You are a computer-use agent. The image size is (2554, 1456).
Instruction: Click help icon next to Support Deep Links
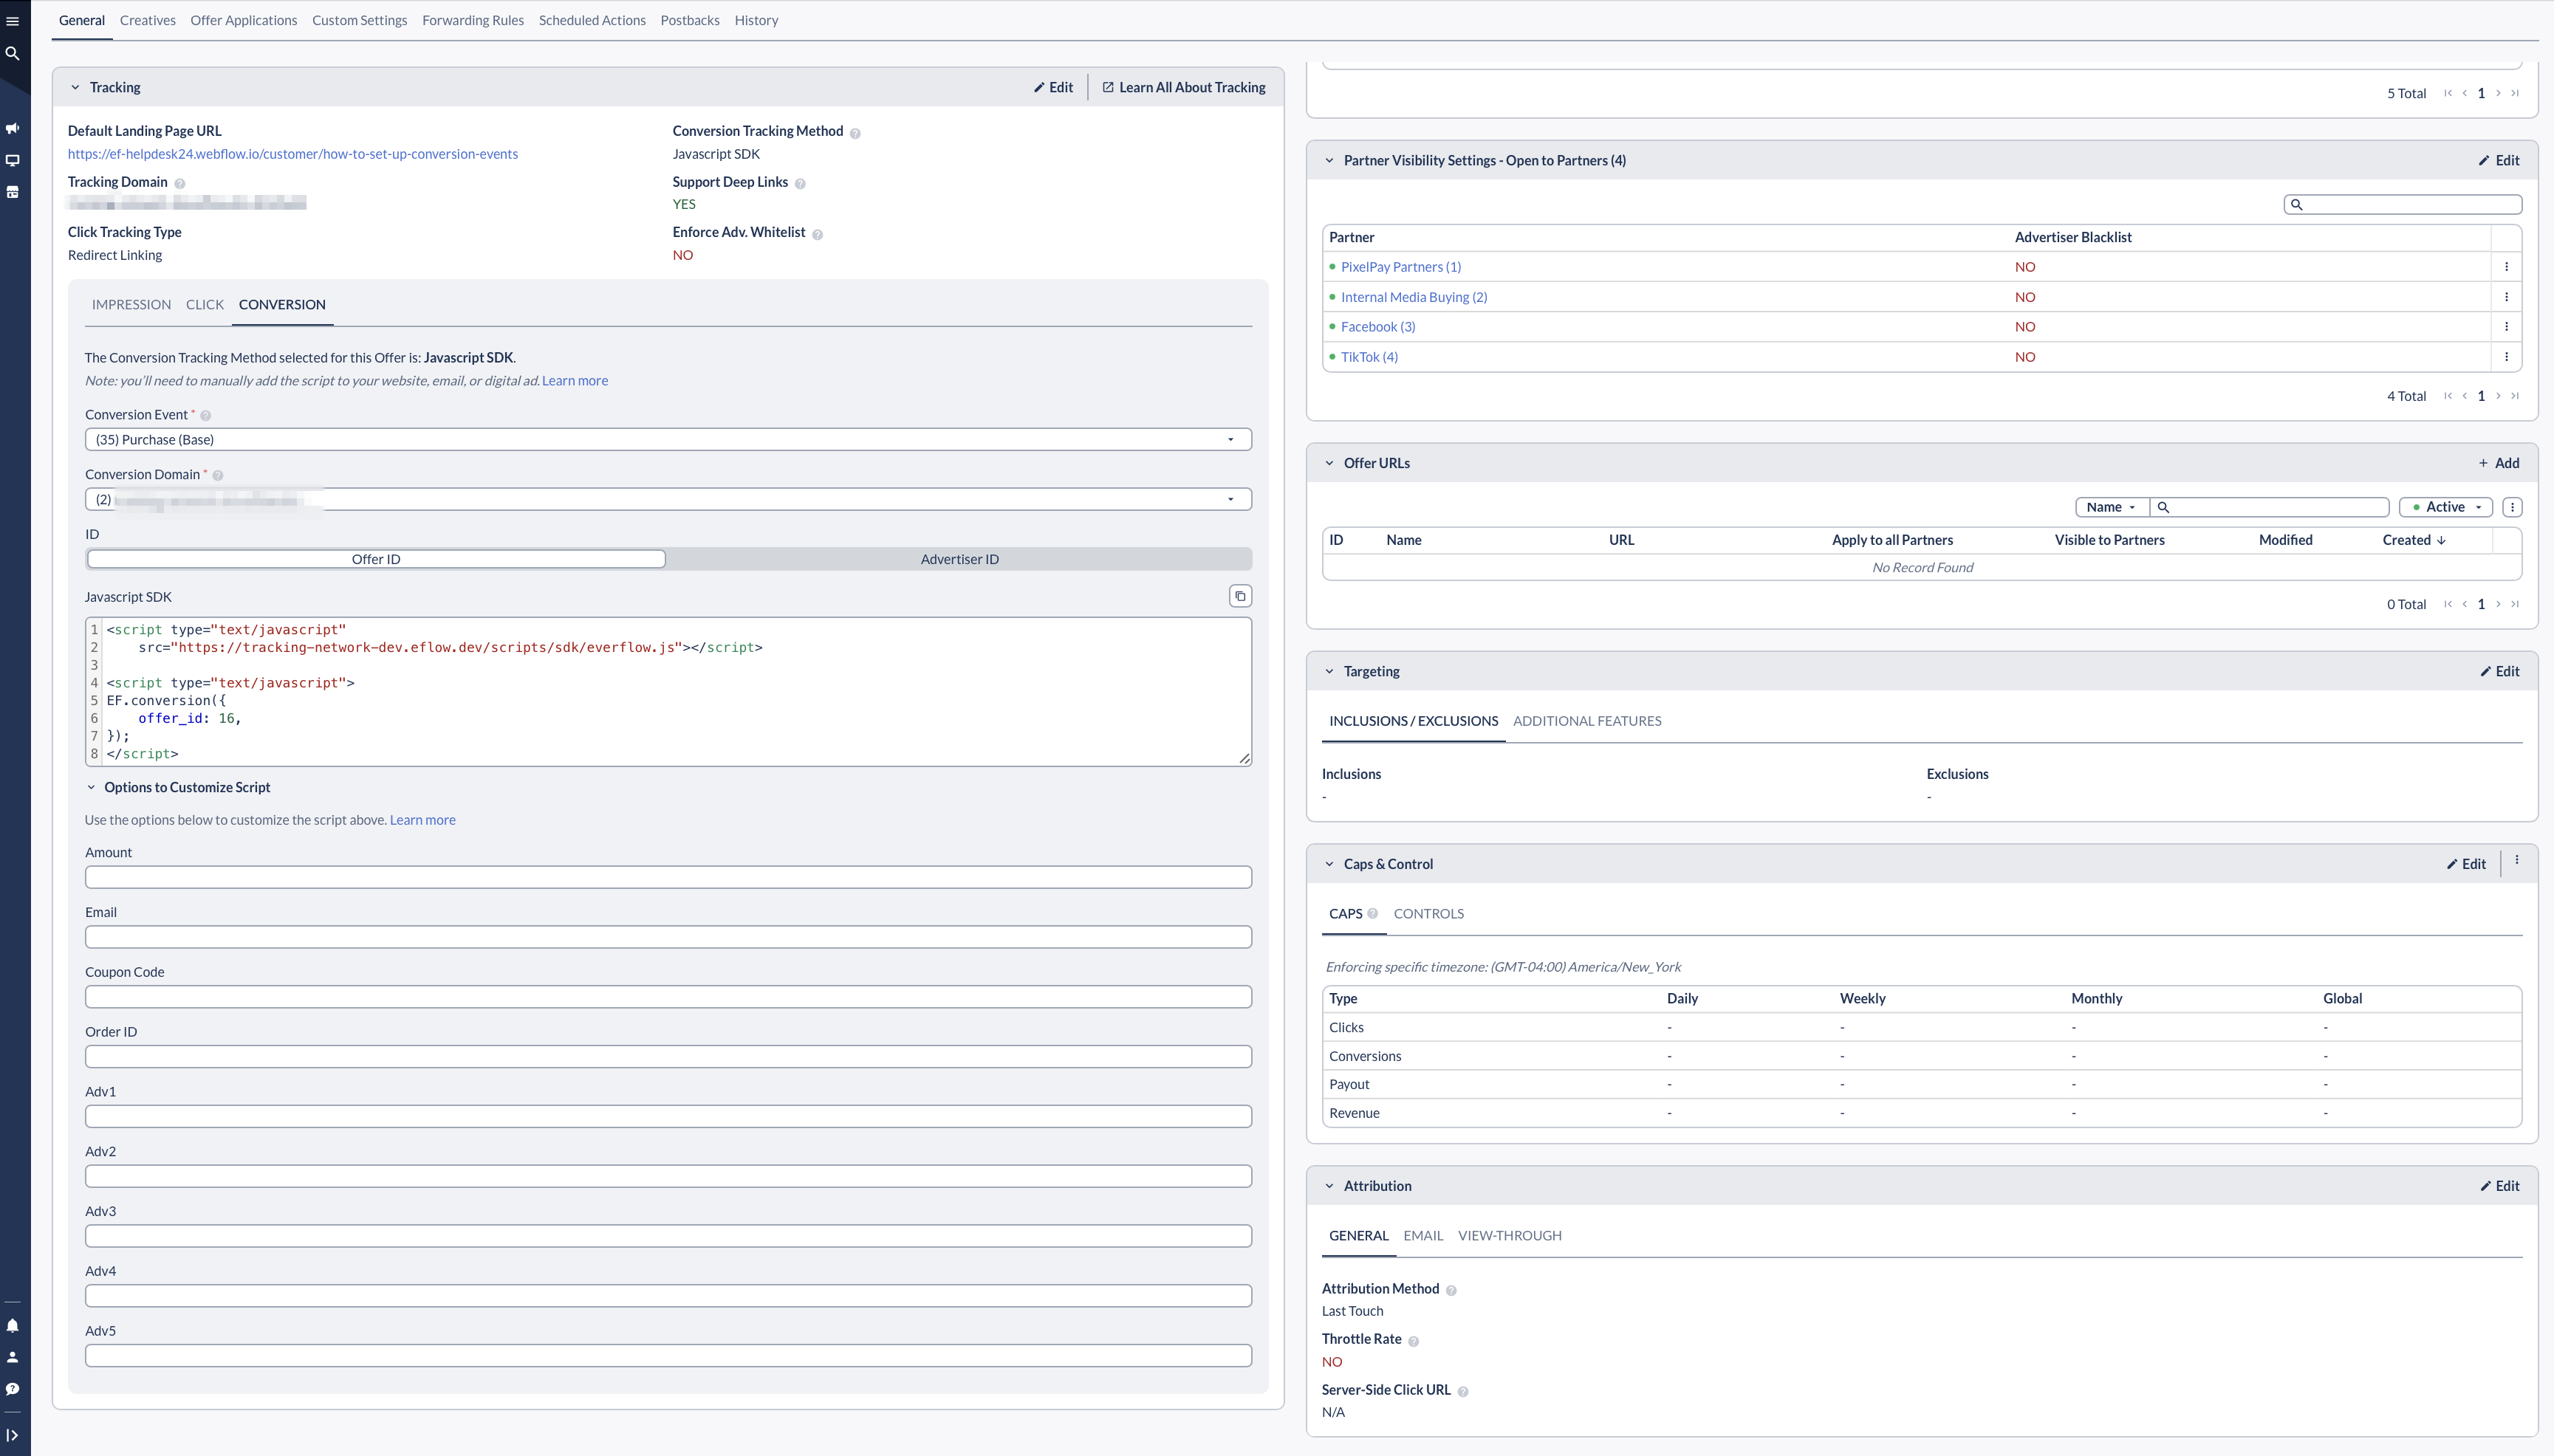800,183
